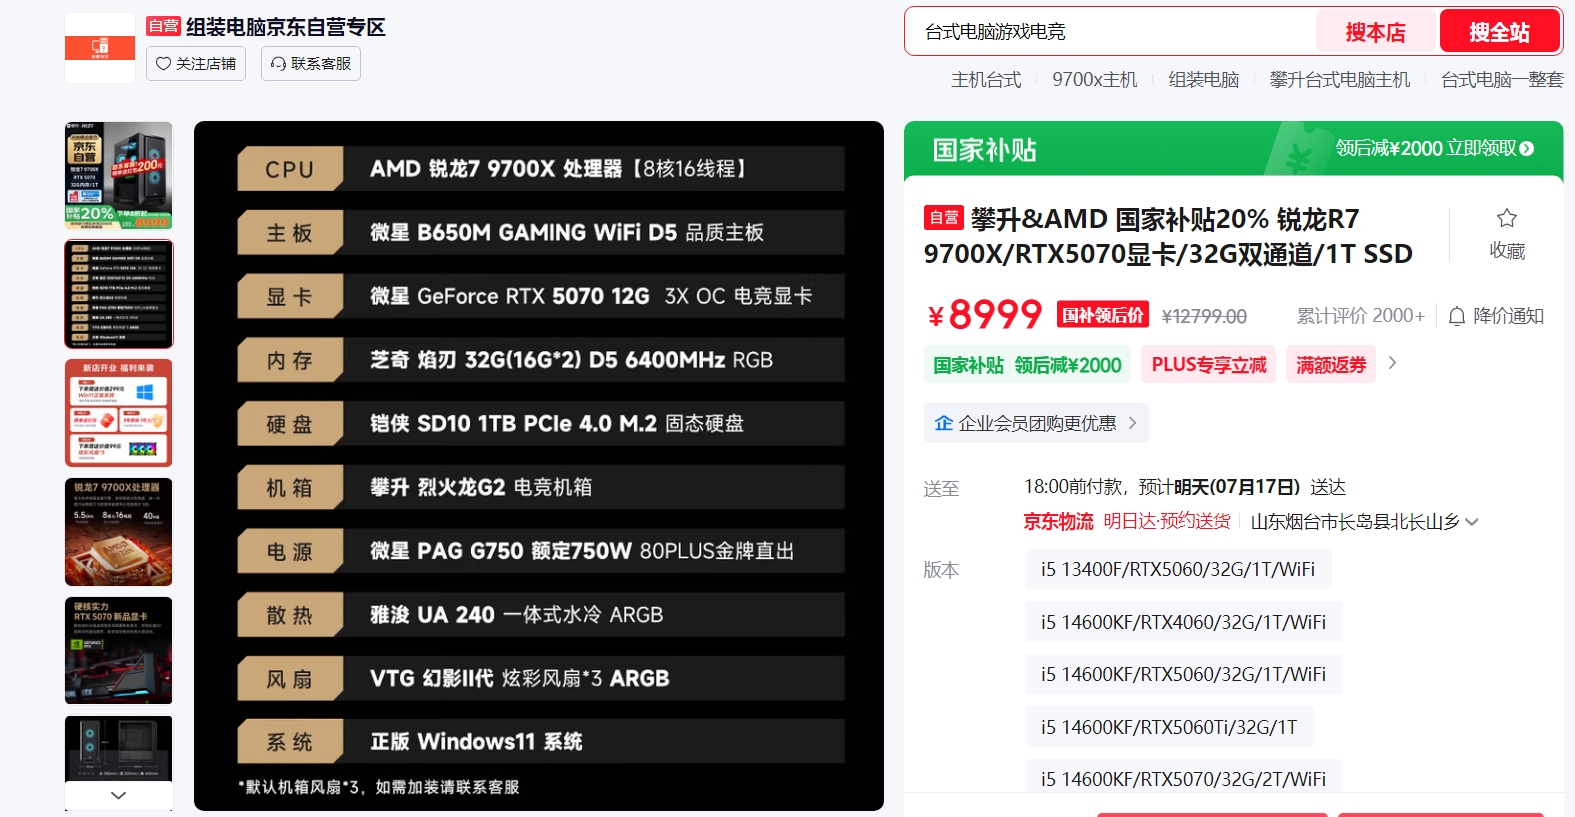This screenshot has height=817, width=1575.
Task: Click the product title 攀升&AMD 国家补贴20%
Action: 1168,236
